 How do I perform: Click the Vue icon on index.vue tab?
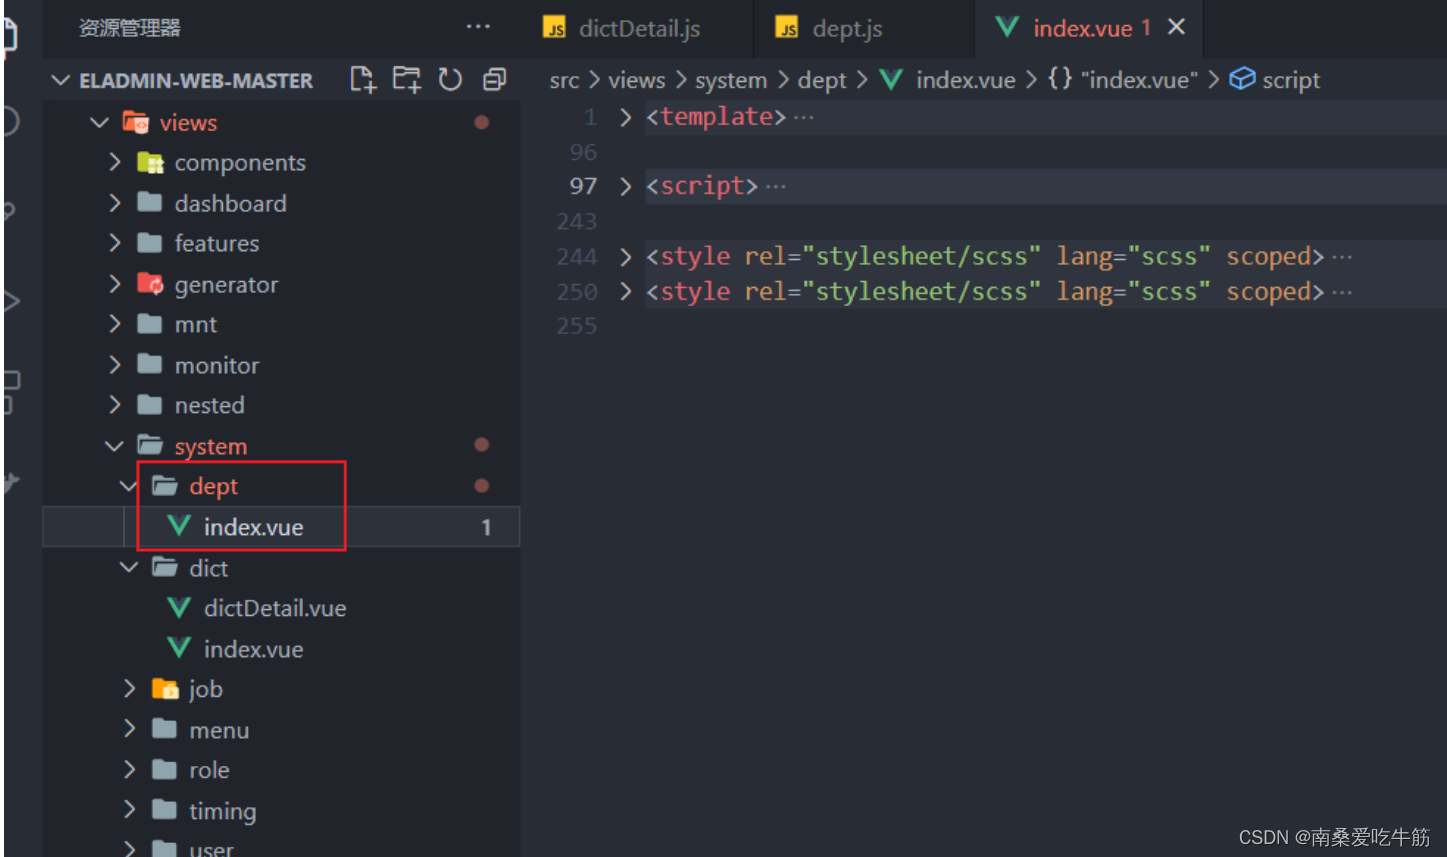(x=1007, y=27)
